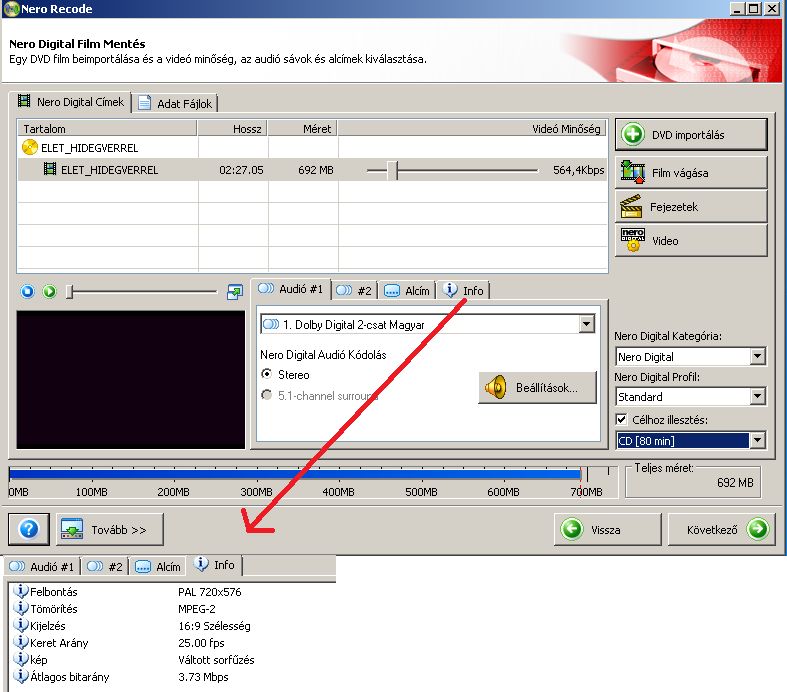
Task: Click the Tovább monitor download icon
Action: [72, 529]
